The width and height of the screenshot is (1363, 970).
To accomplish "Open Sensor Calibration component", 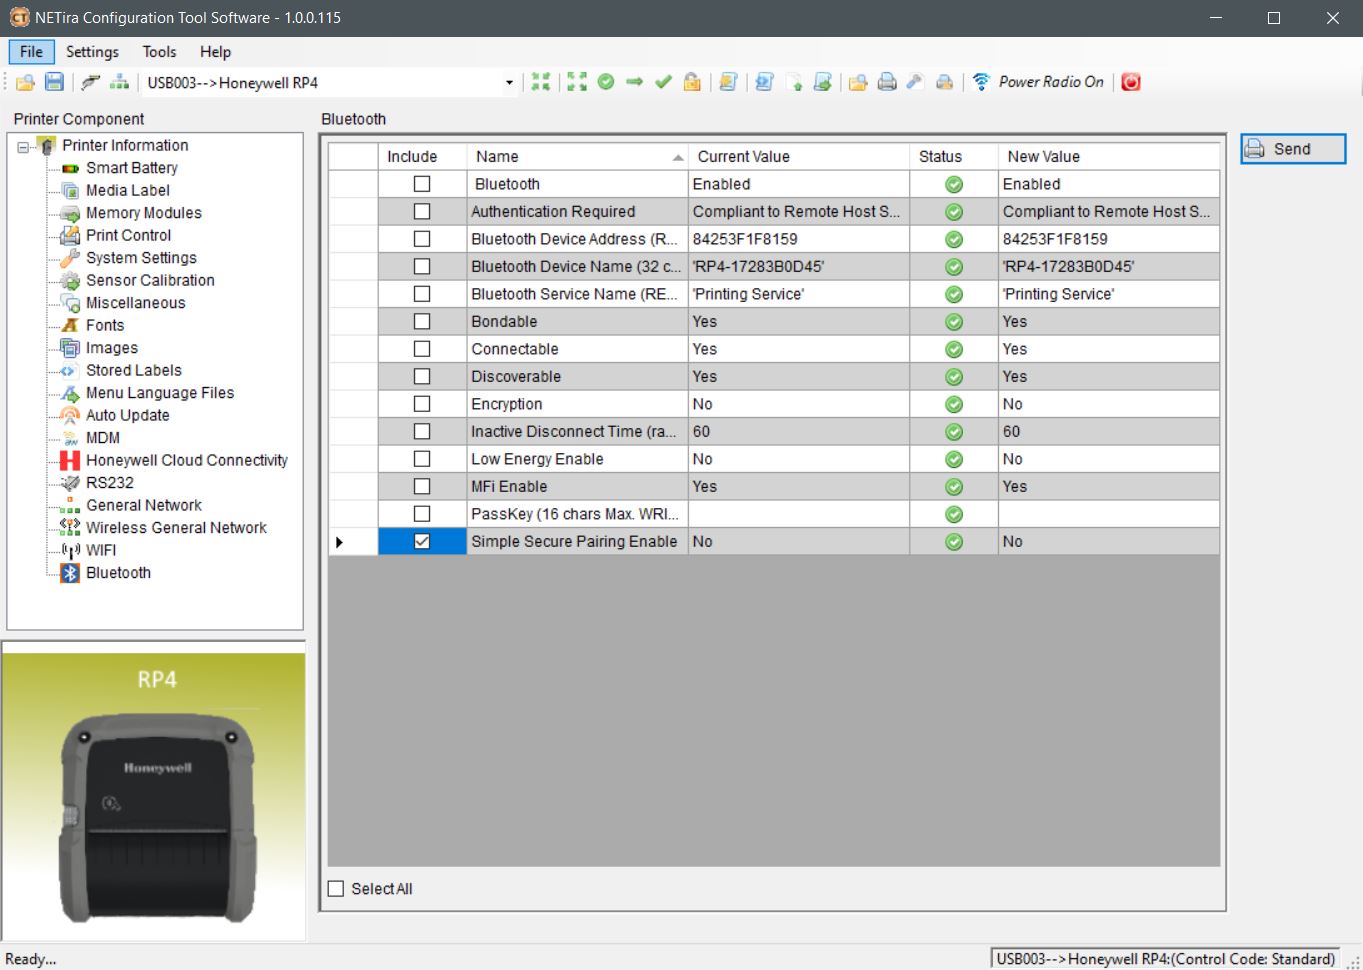I will pyautogui.click(x=150, y=280).
